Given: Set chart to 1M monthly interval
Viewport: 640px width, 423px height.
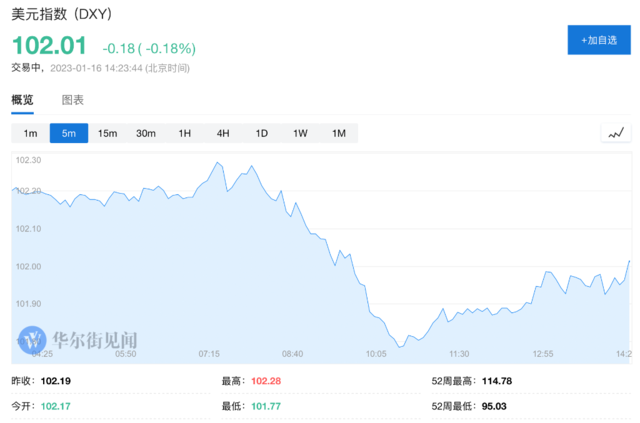Looking at the screenshot, I should [338, 134].
